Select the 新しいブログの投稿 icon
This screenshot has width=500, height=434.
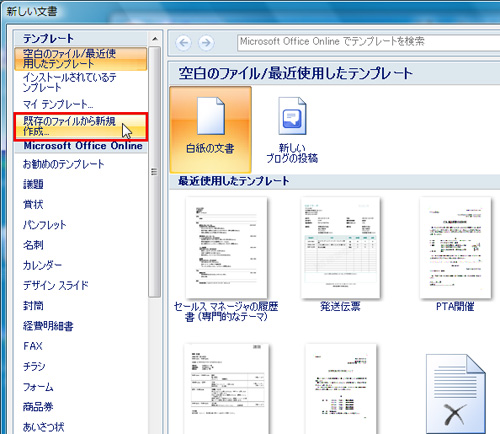[292, 129]
